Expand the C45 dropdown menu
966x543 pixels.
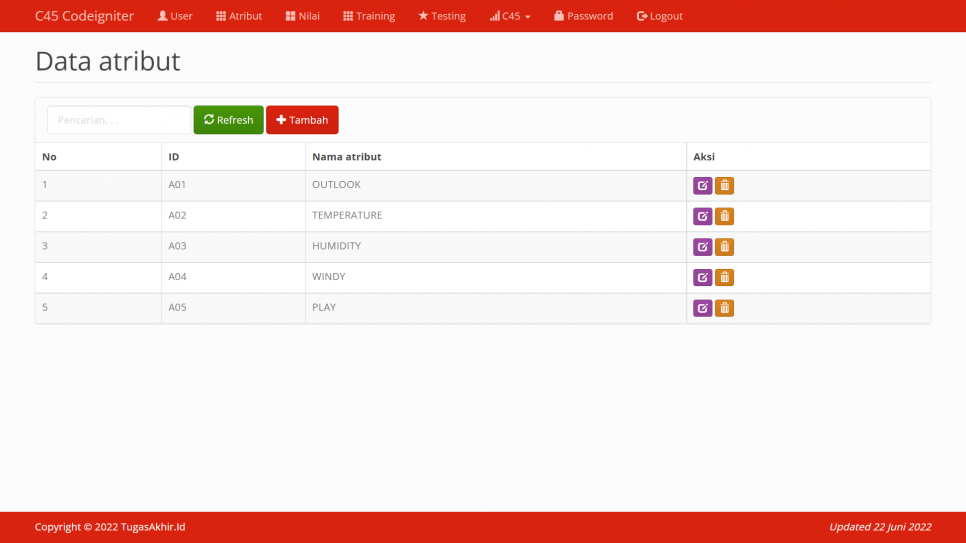click(x=510, y=16)
